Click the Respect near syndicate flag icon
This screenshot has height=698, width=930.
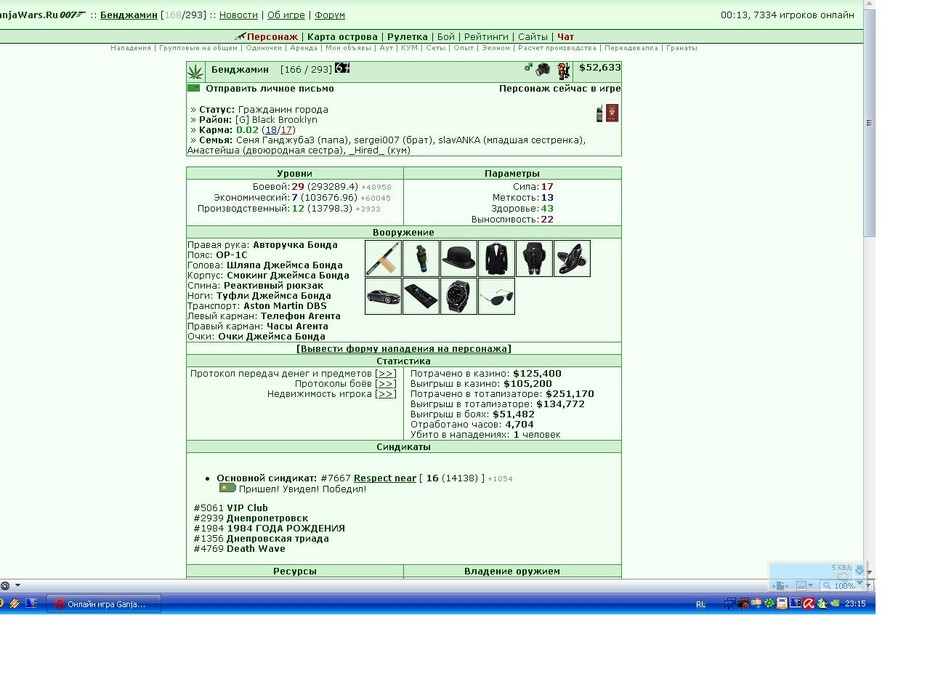(x=227, y=488)
